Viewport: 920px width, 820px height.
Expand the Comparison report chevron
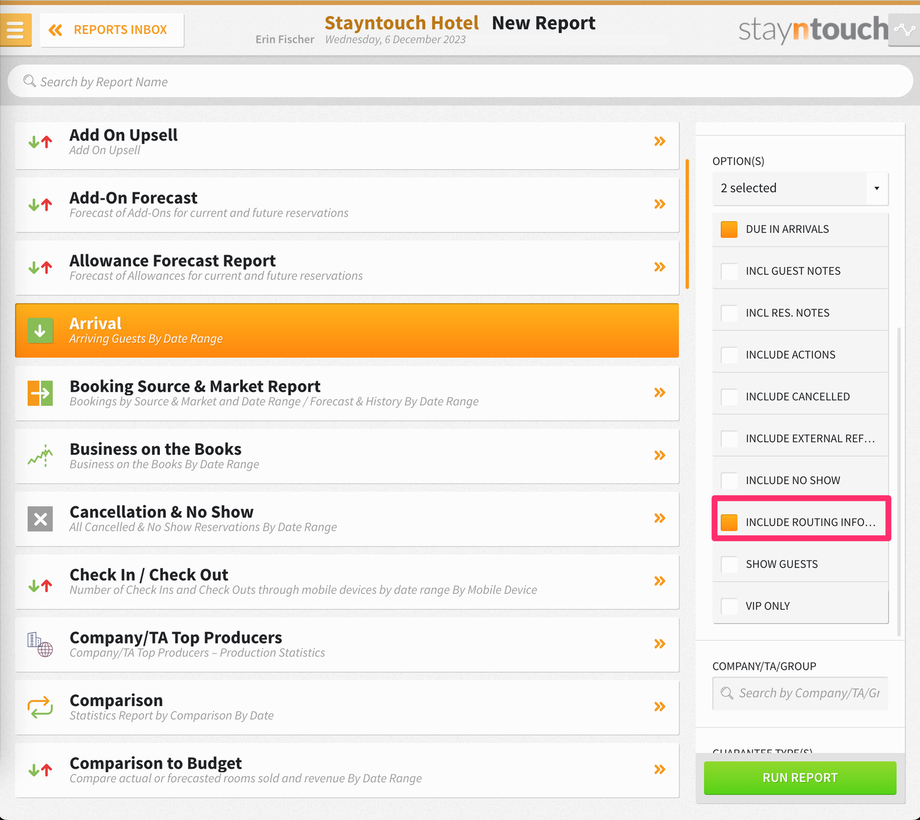659,706
